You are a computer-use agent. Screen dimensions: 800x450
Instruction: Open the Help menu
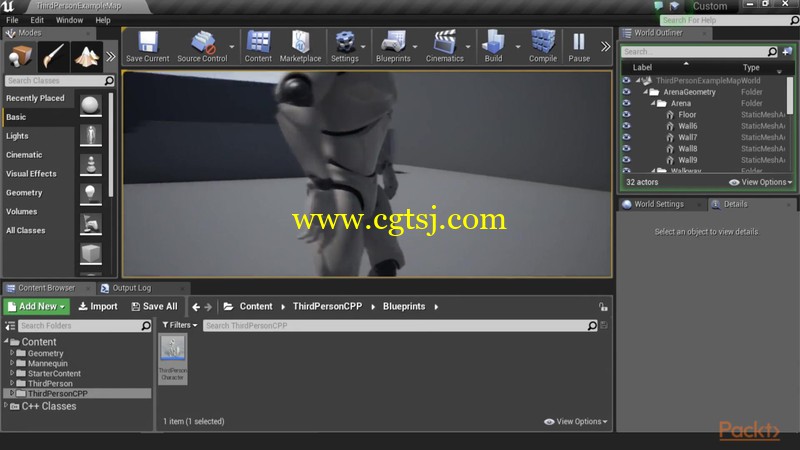tap(103, 20)
